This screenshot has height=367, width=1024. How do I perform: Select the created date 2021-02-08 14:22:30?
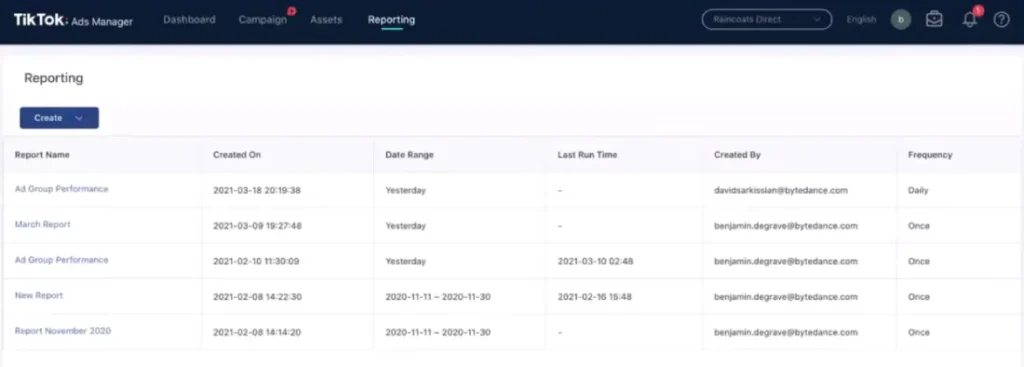(257, 296)
